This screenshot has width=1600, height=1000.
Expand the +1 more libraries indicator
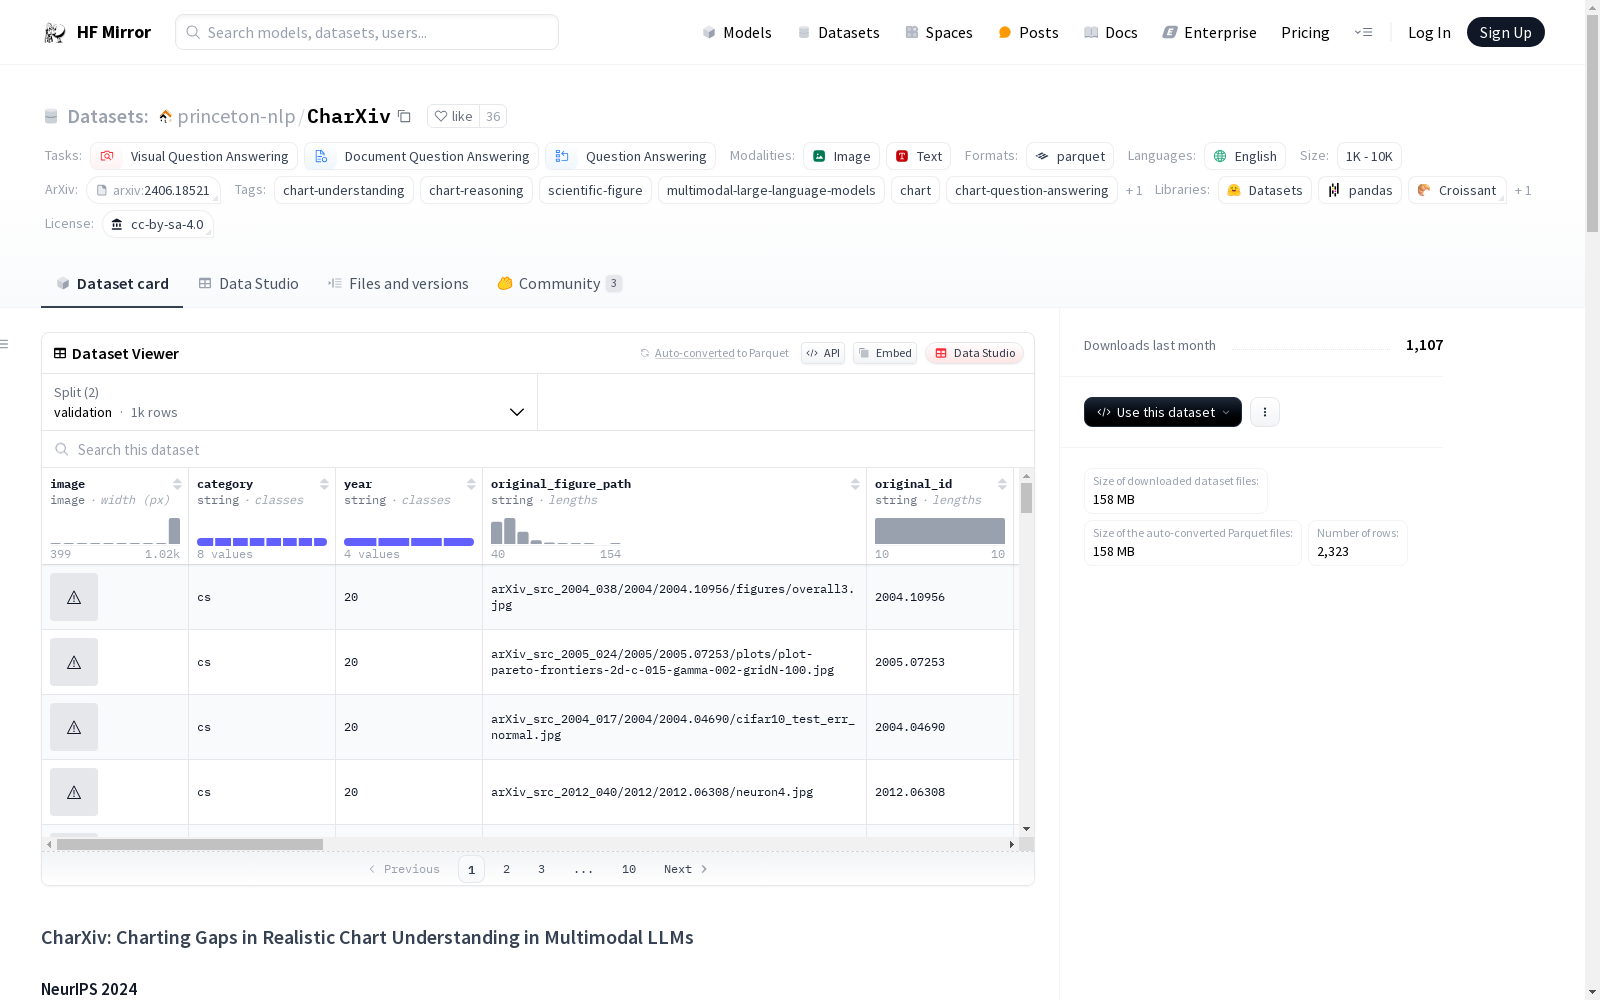coord(1523,190)
